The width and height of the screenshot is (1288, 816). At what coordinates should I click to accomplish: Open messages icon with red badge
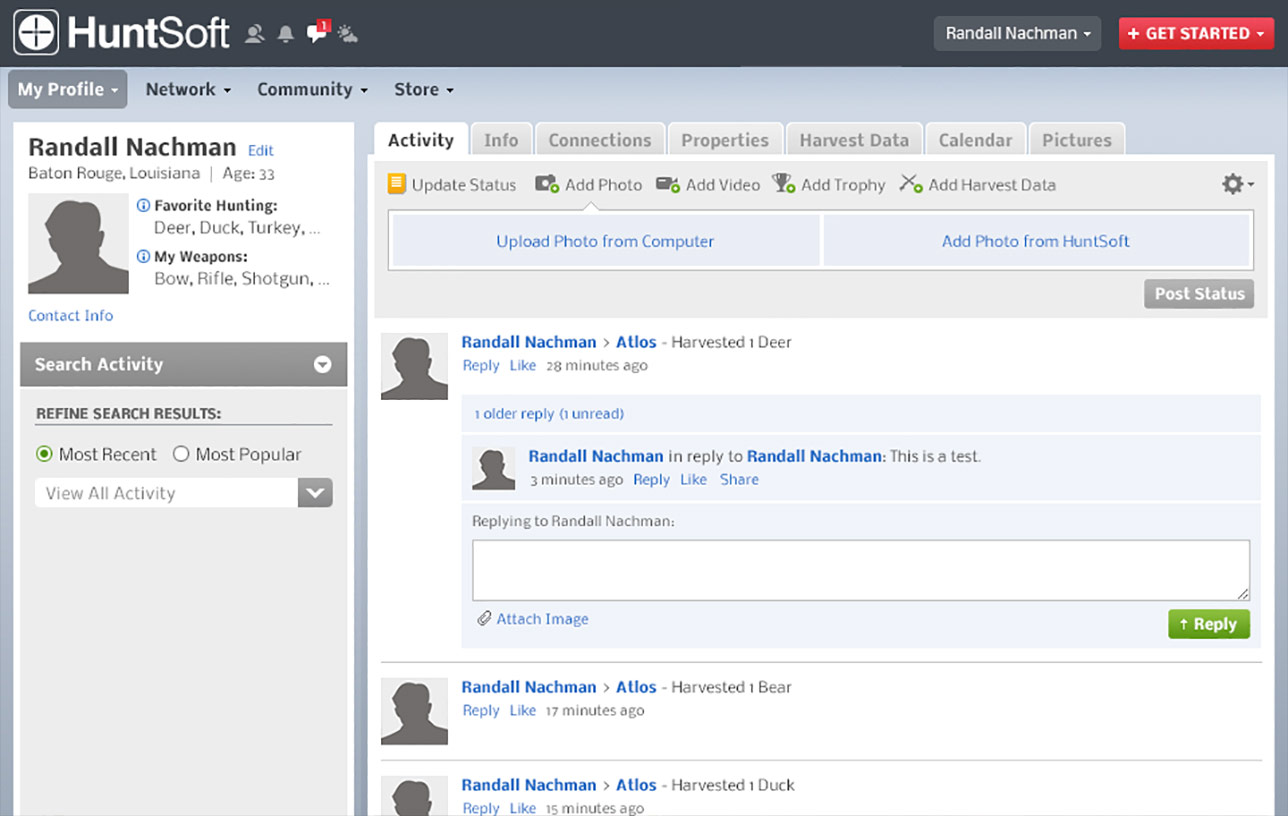coord(318,32)
